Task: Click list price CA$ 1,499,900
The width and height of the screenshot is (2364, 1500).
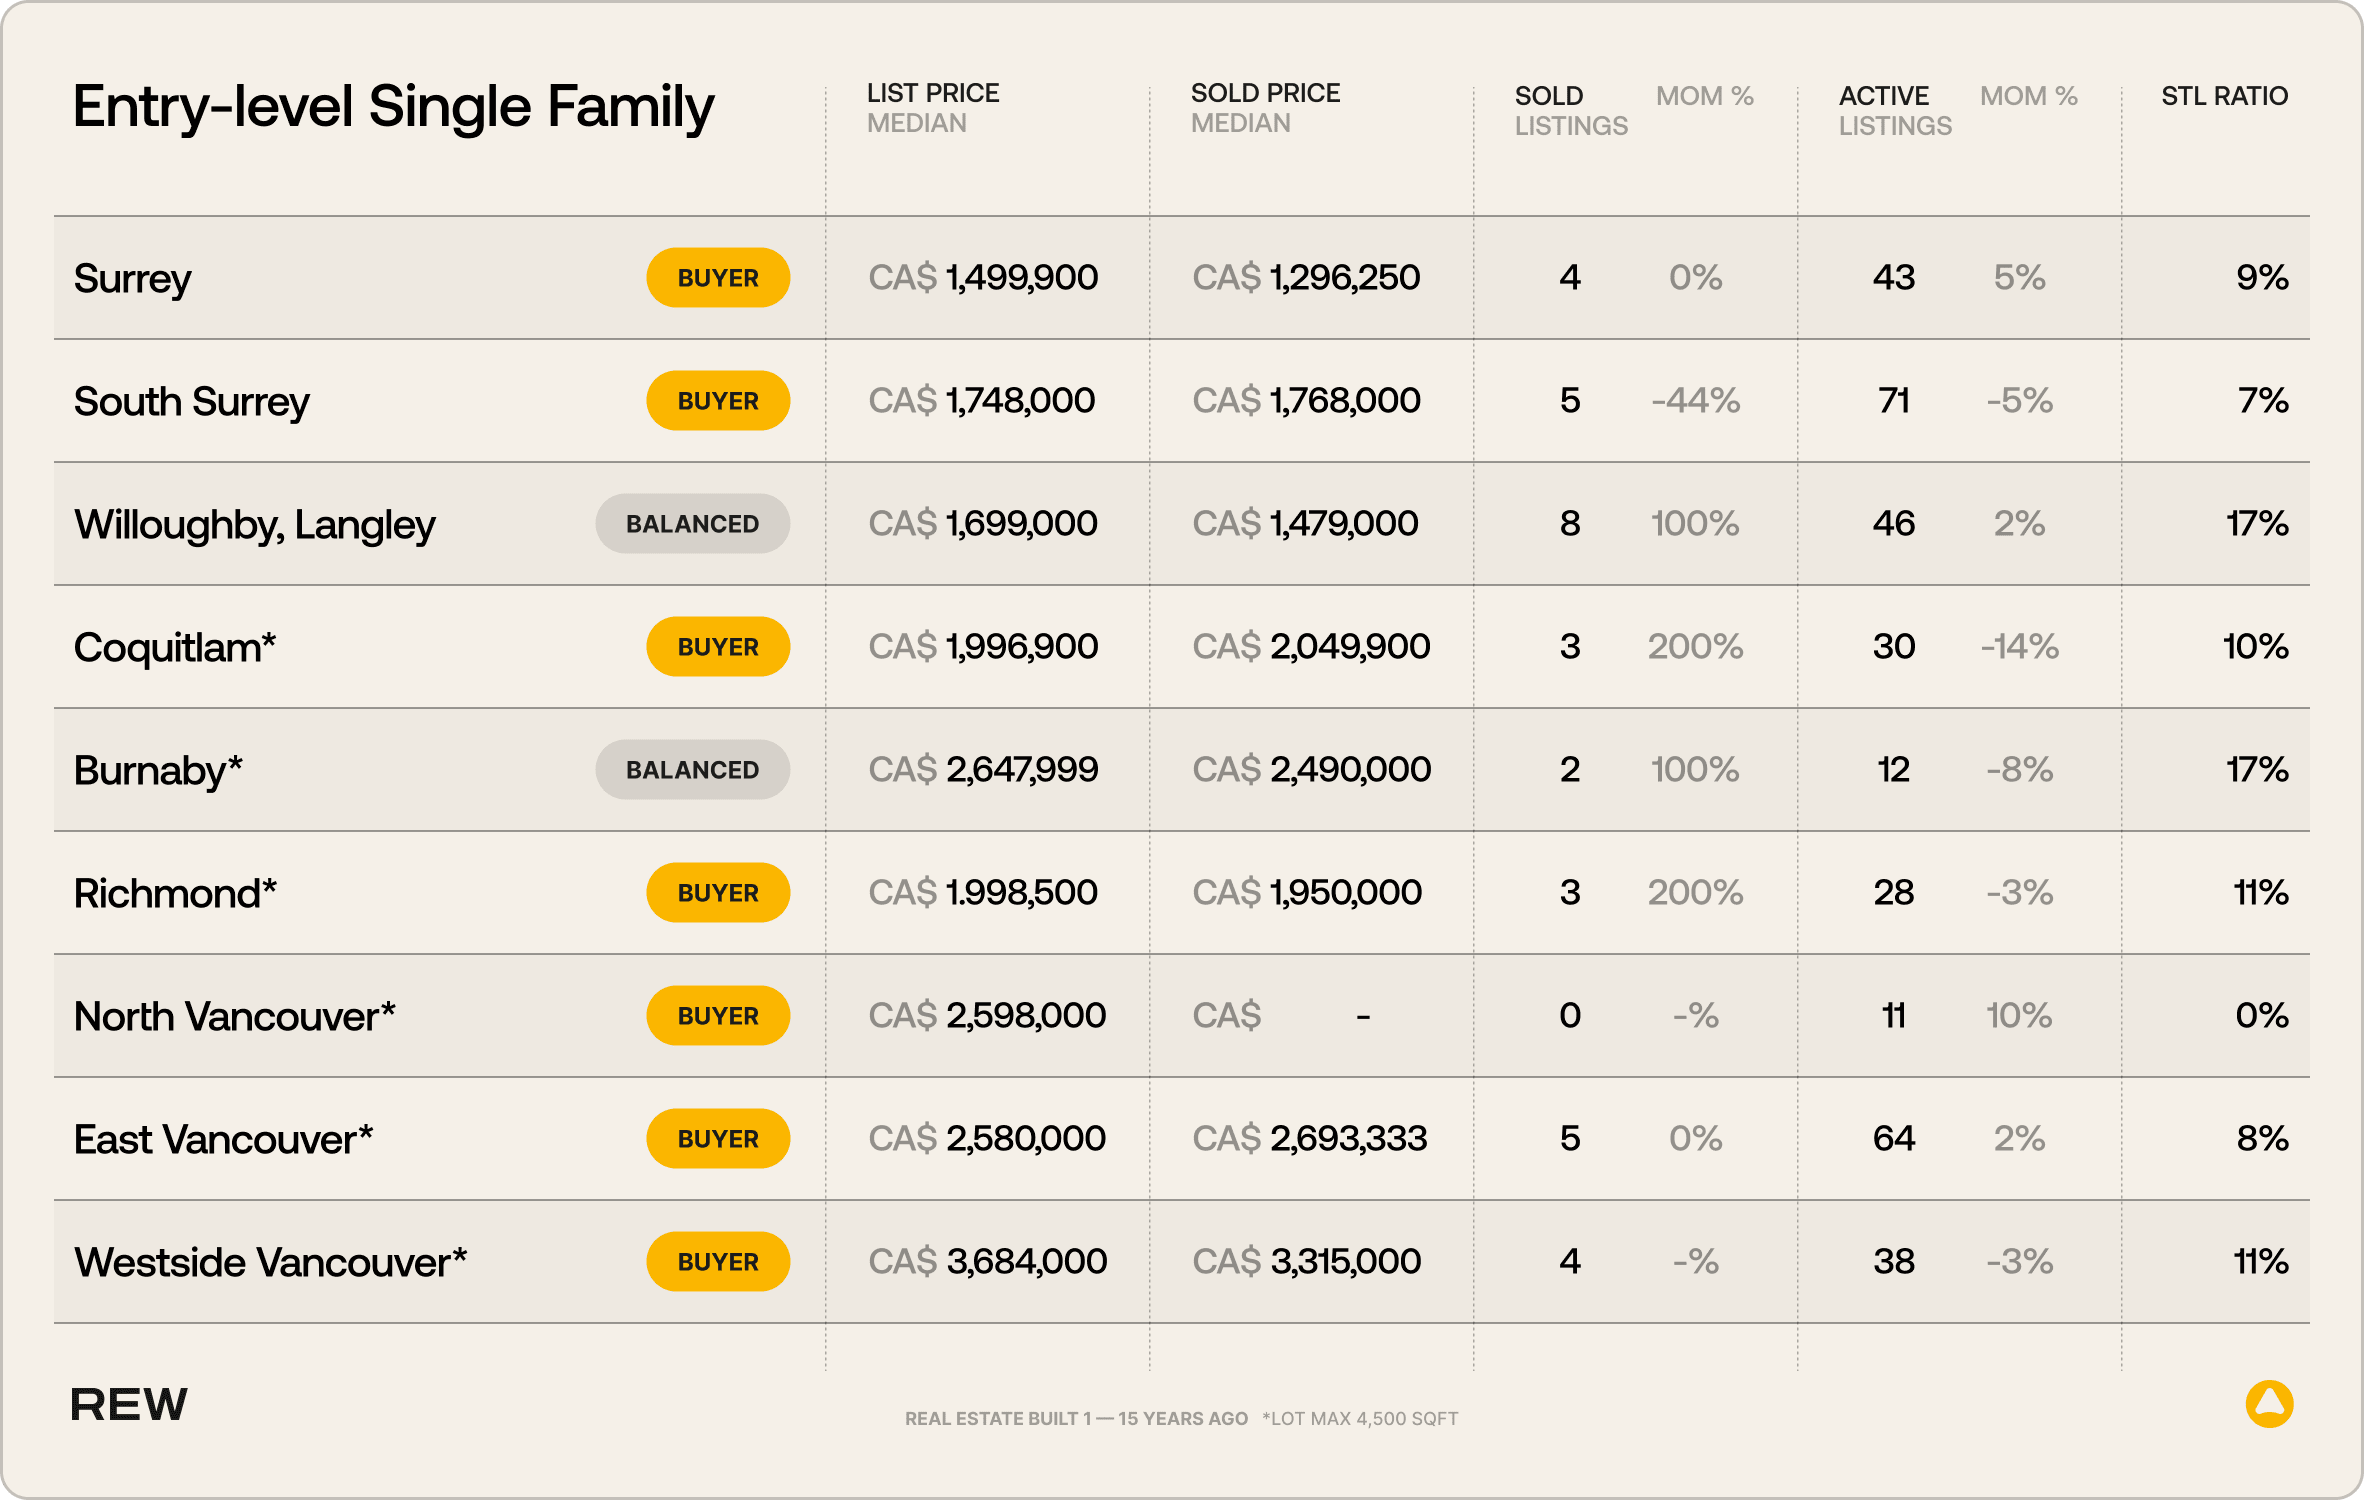Action: (983, 277)
